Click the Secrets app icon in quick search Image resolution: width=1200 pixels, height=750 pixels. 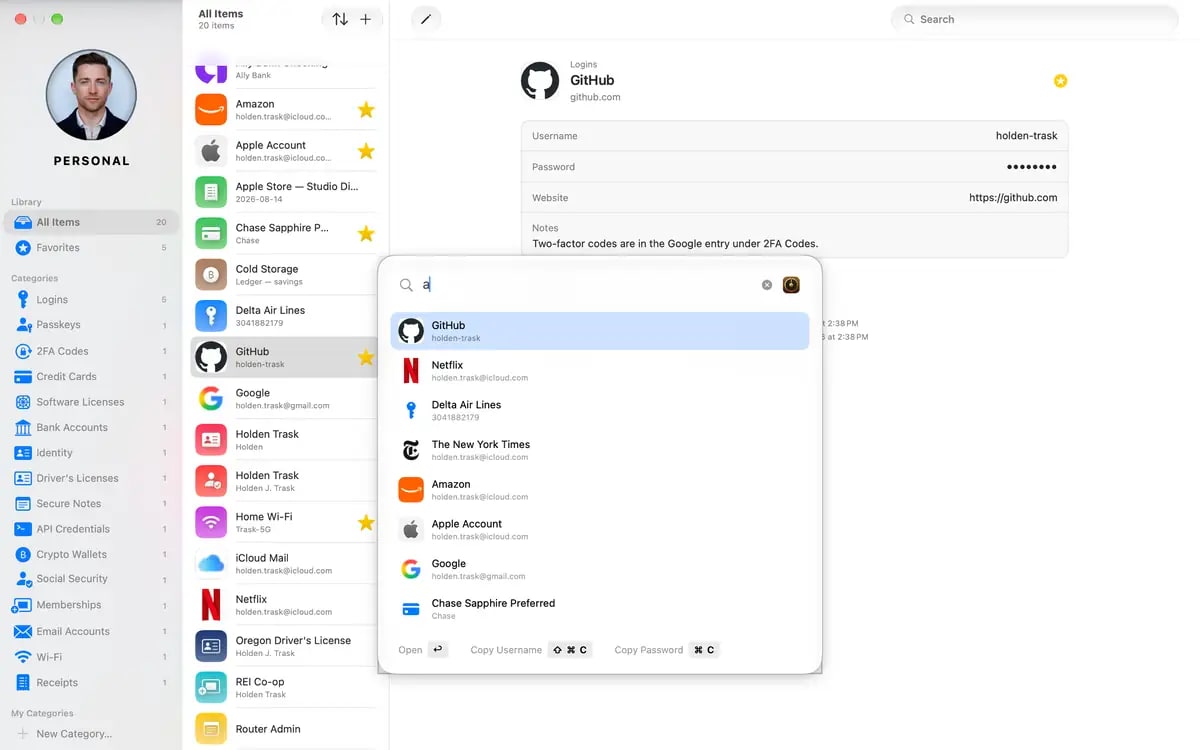tap(791, 285)
